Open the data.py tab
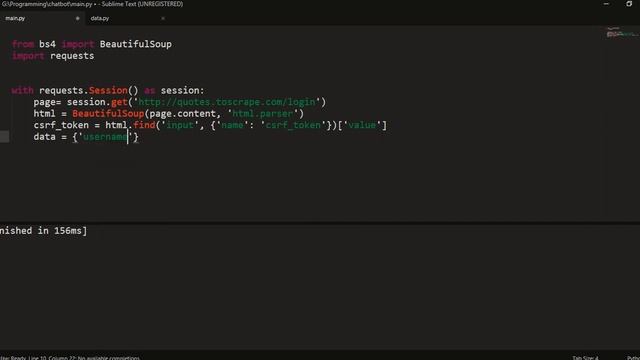This screenshot has height=360, width=640. click(100, 18)
